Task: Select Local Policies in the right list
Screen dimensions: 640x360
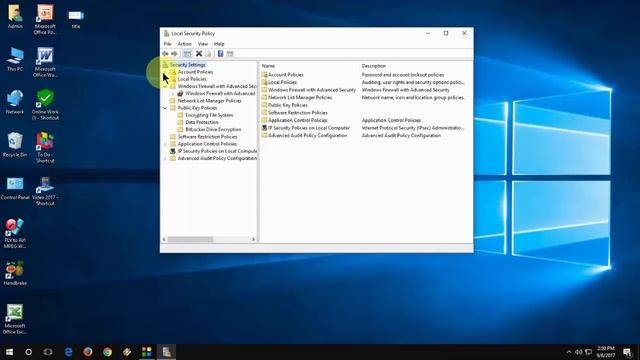Action: [282, 82]
